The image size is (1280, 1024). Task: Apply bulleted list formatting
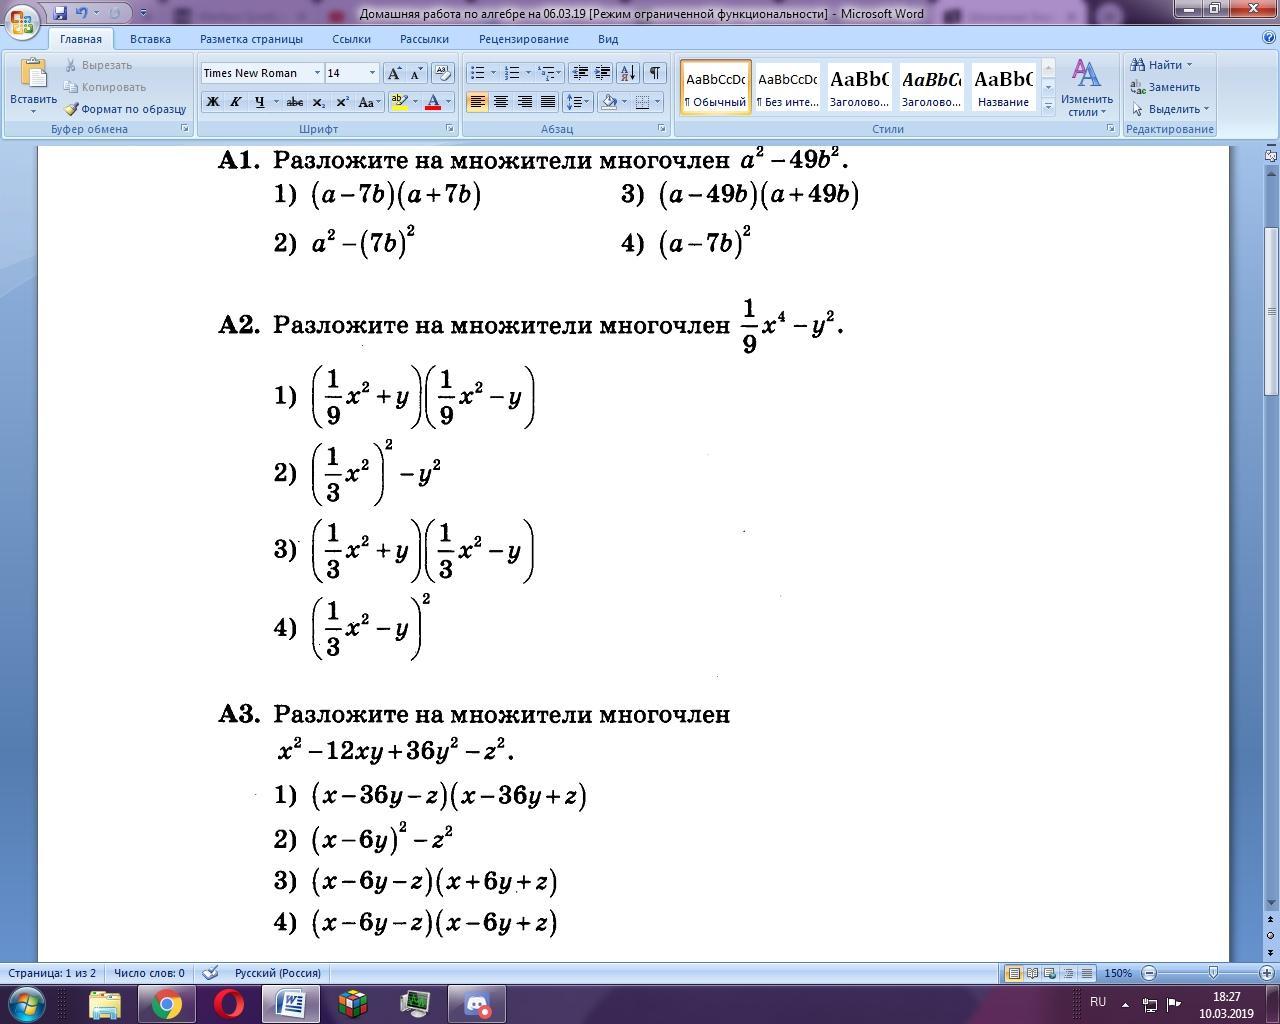coord(477,73)
